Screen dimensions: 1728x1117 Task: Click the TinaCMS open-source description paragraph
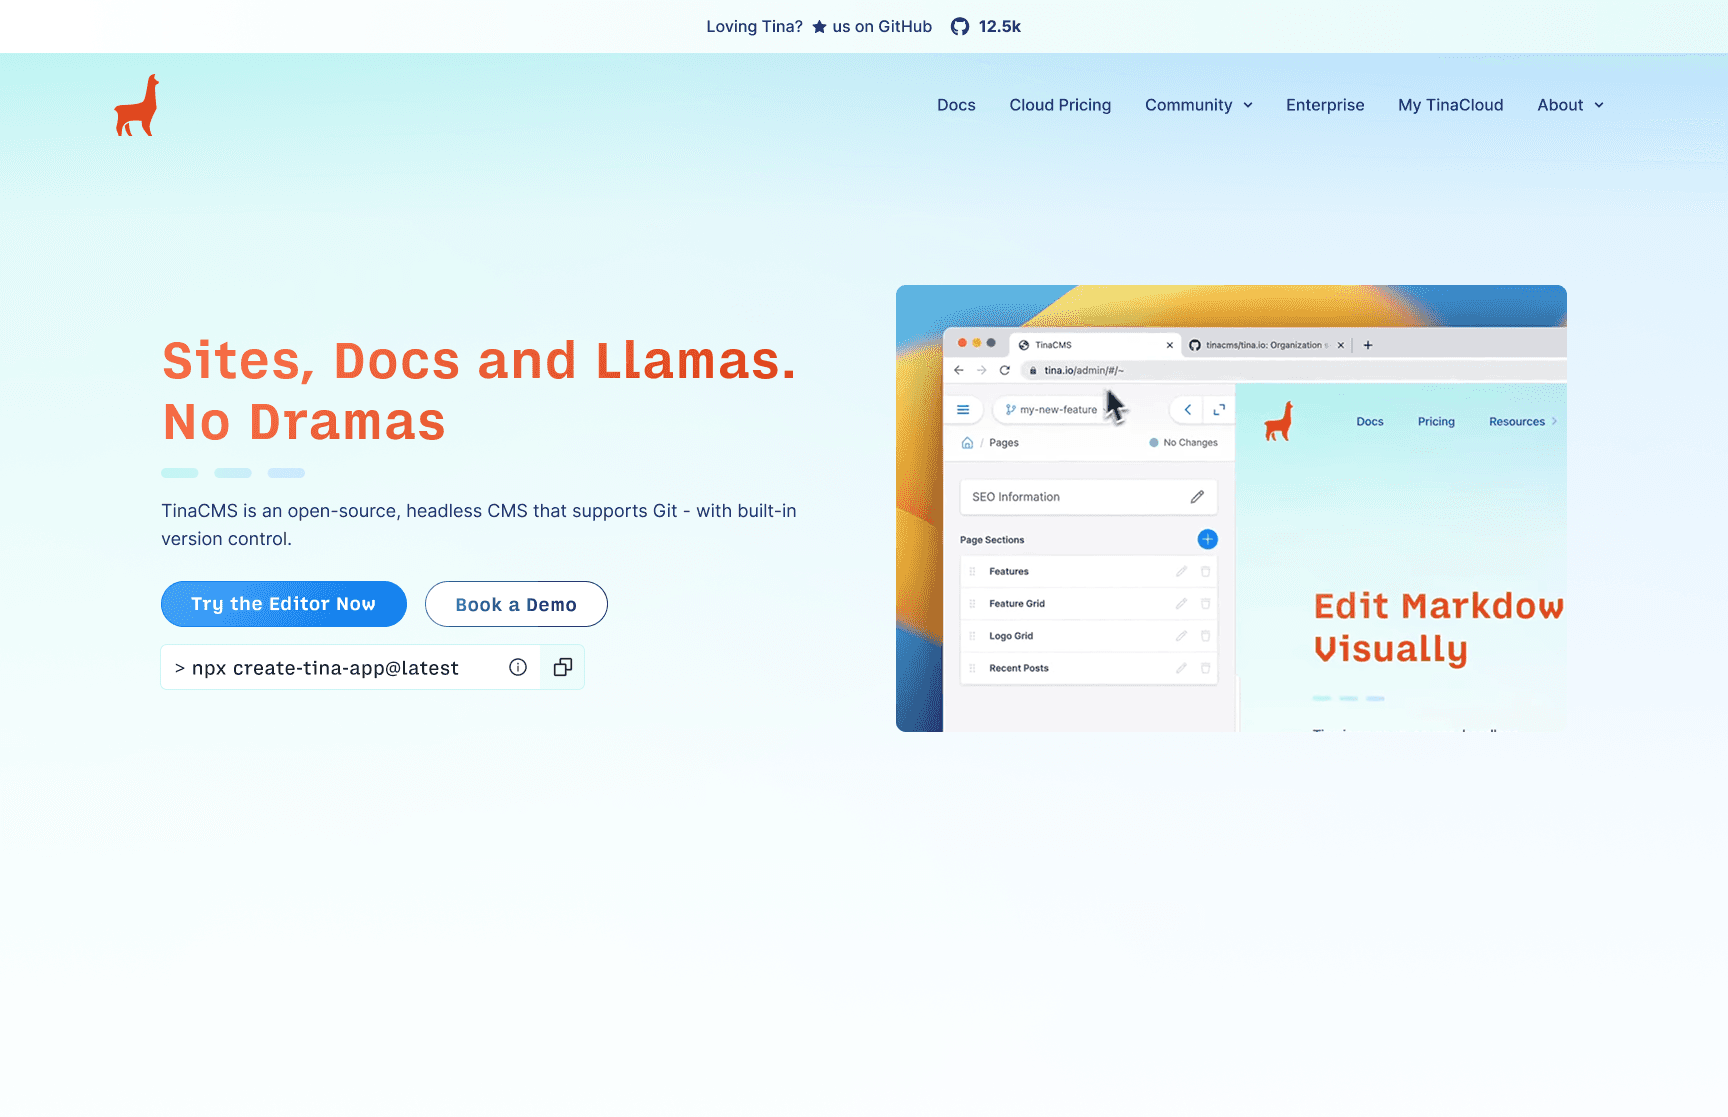pos(479,525)
